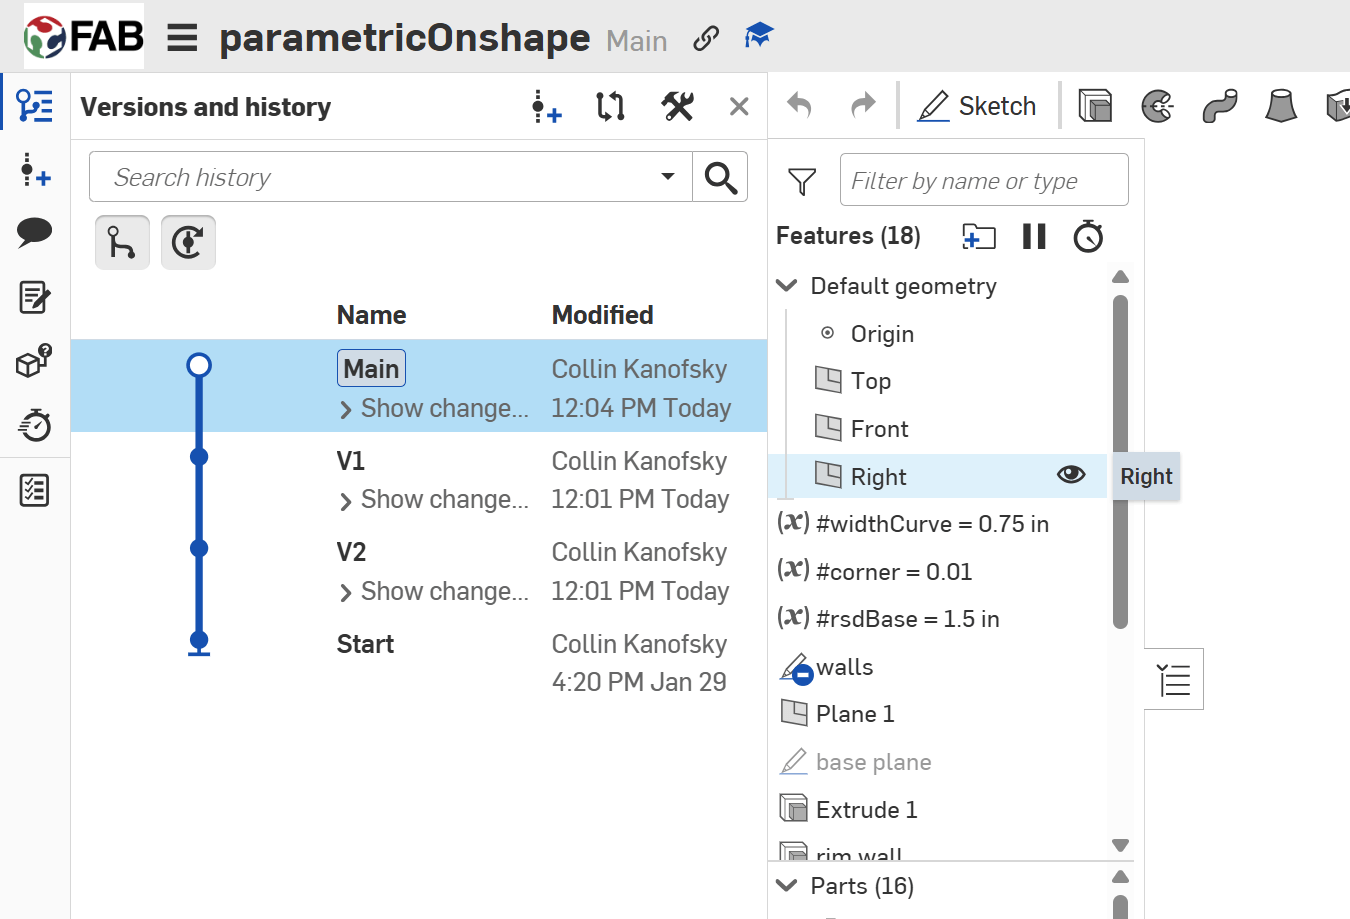
Task: Open the hamburger main menu
Action: tap(182, 38)
